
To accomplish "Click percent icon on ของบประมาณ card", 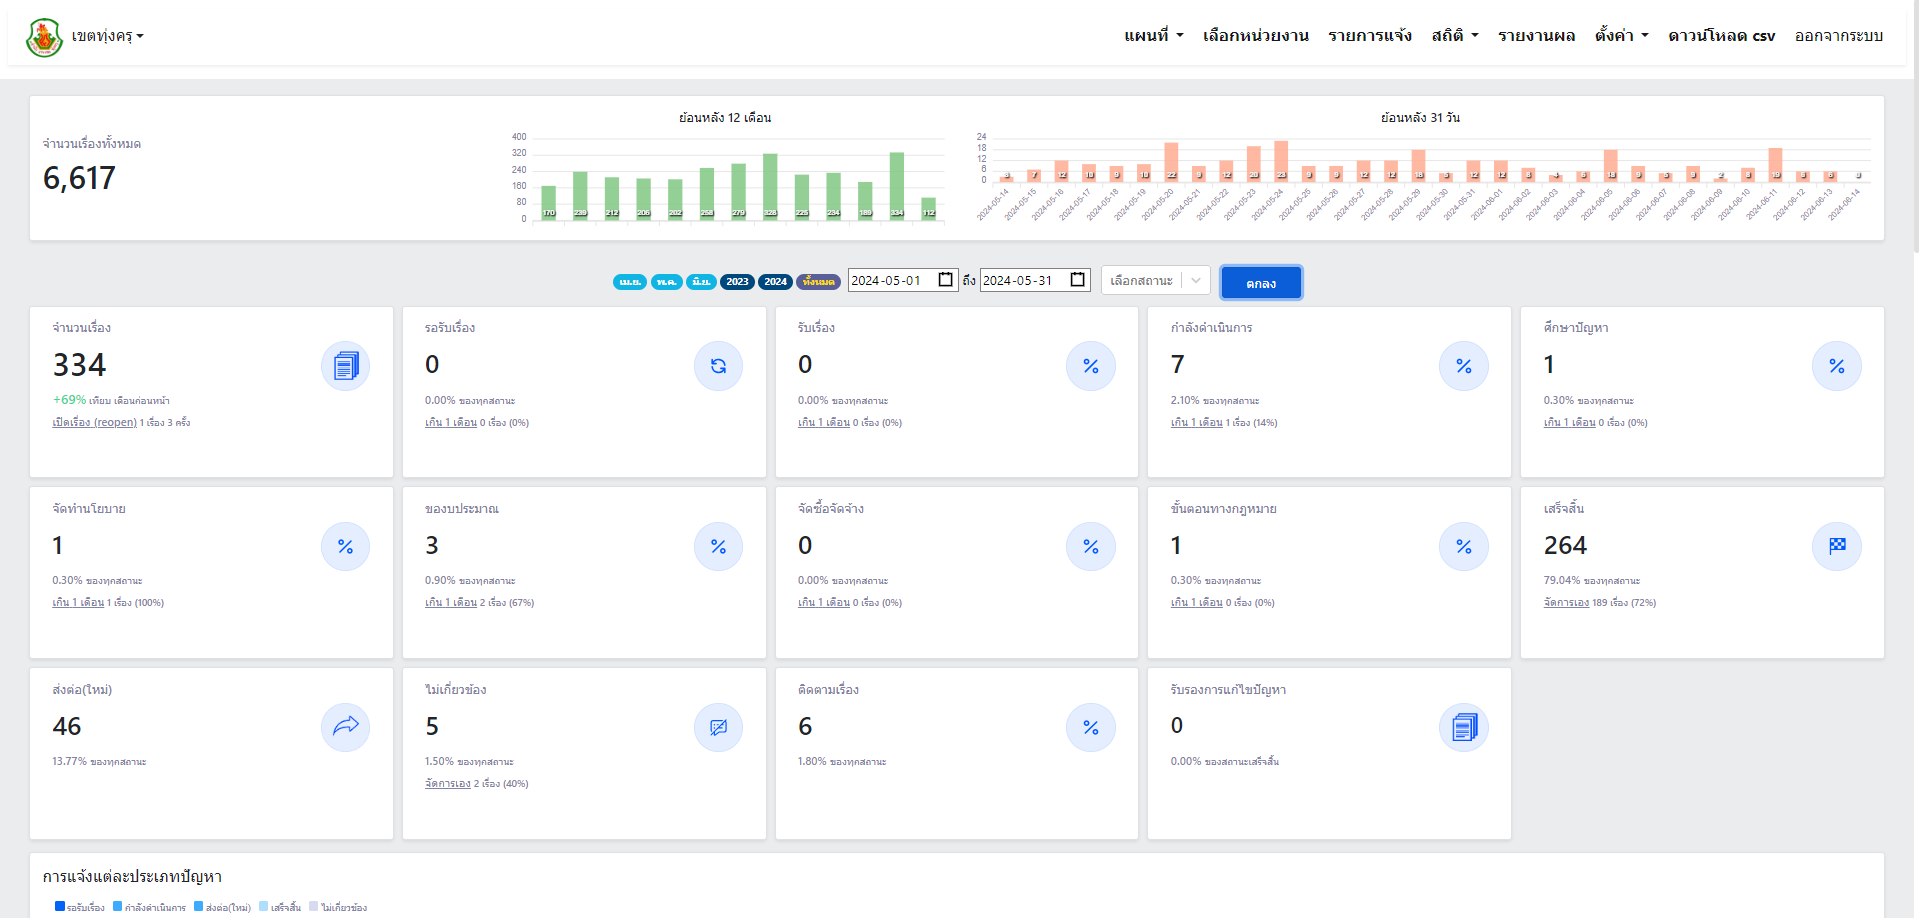I will point(718,547).
